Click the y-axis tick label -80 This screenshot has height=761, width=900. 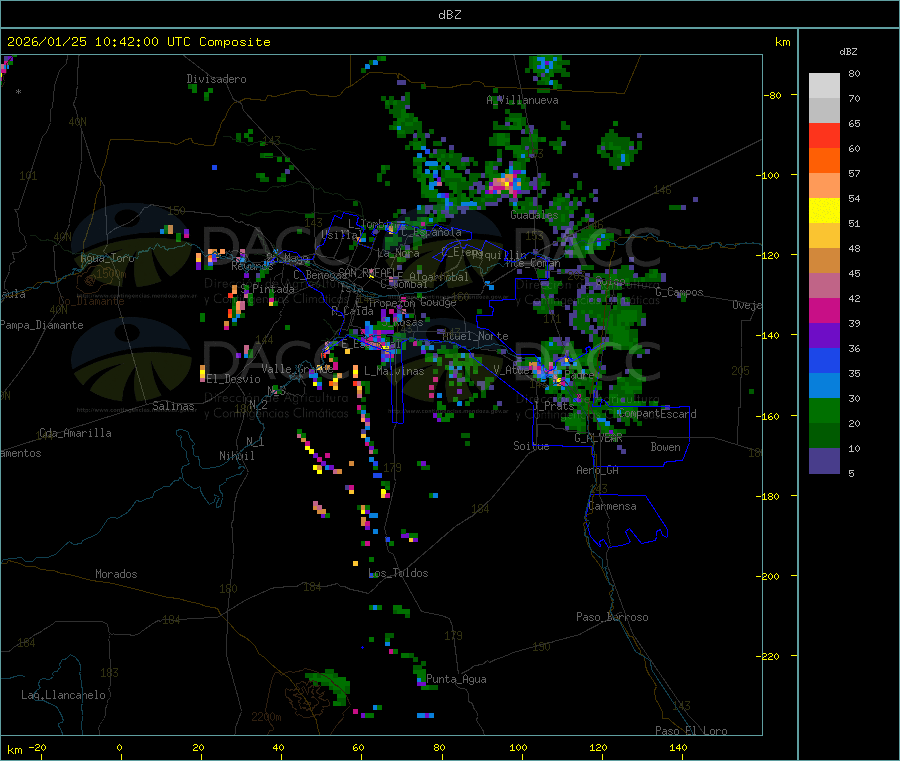tap(773, 95)
